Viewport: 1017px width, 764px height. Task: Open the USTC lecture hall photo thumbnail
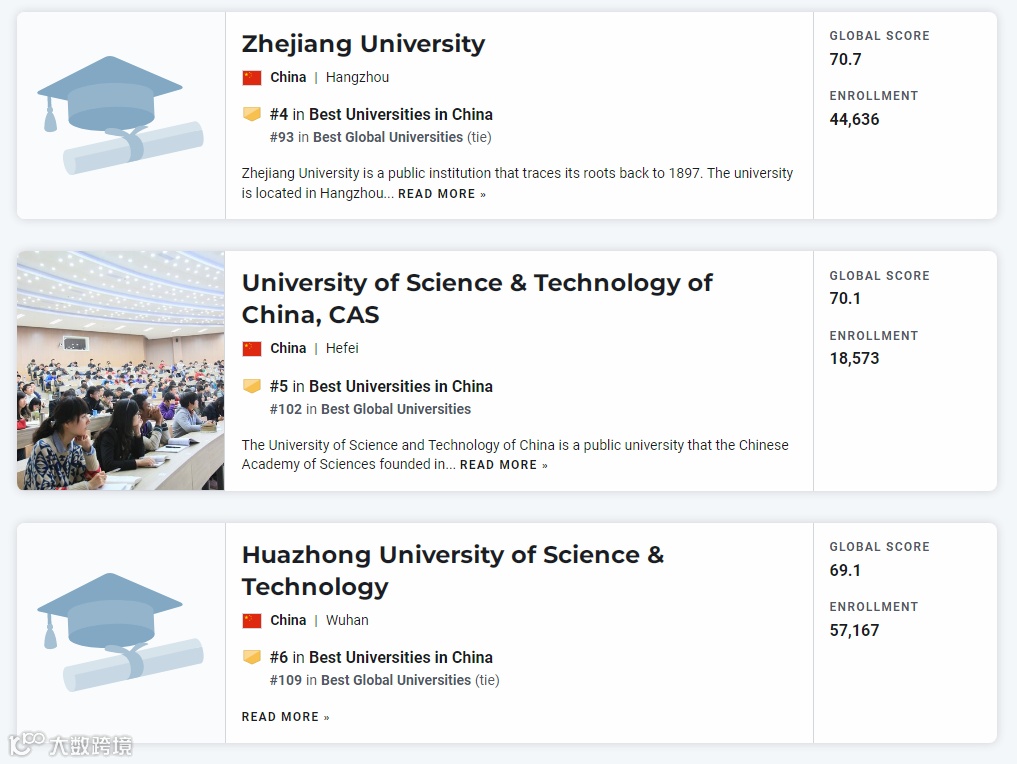(x=120, y=370)
